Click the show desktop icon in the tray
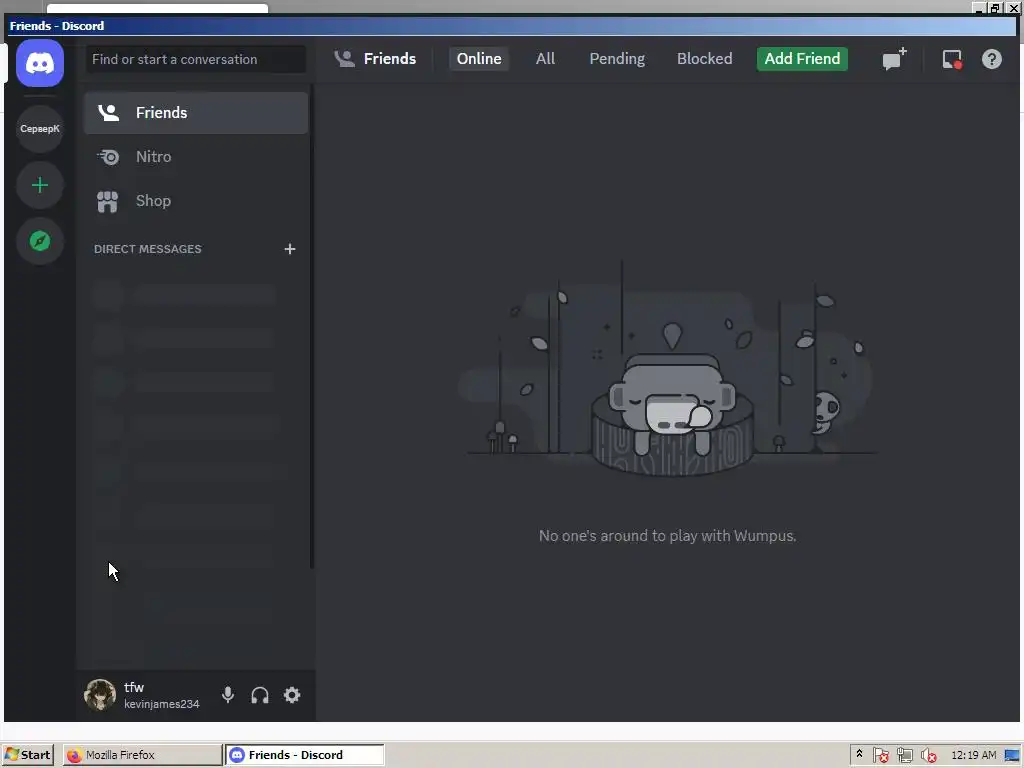 pos(1013,756)
